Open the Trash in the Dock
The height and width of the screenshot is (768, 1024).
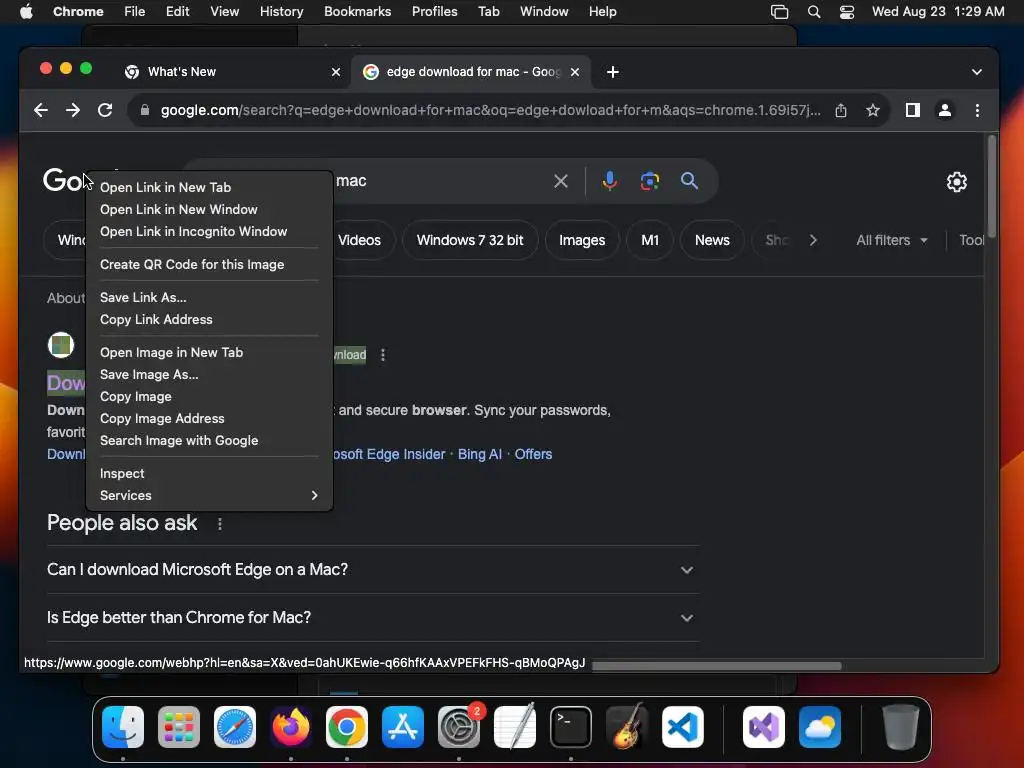[901, 727]
